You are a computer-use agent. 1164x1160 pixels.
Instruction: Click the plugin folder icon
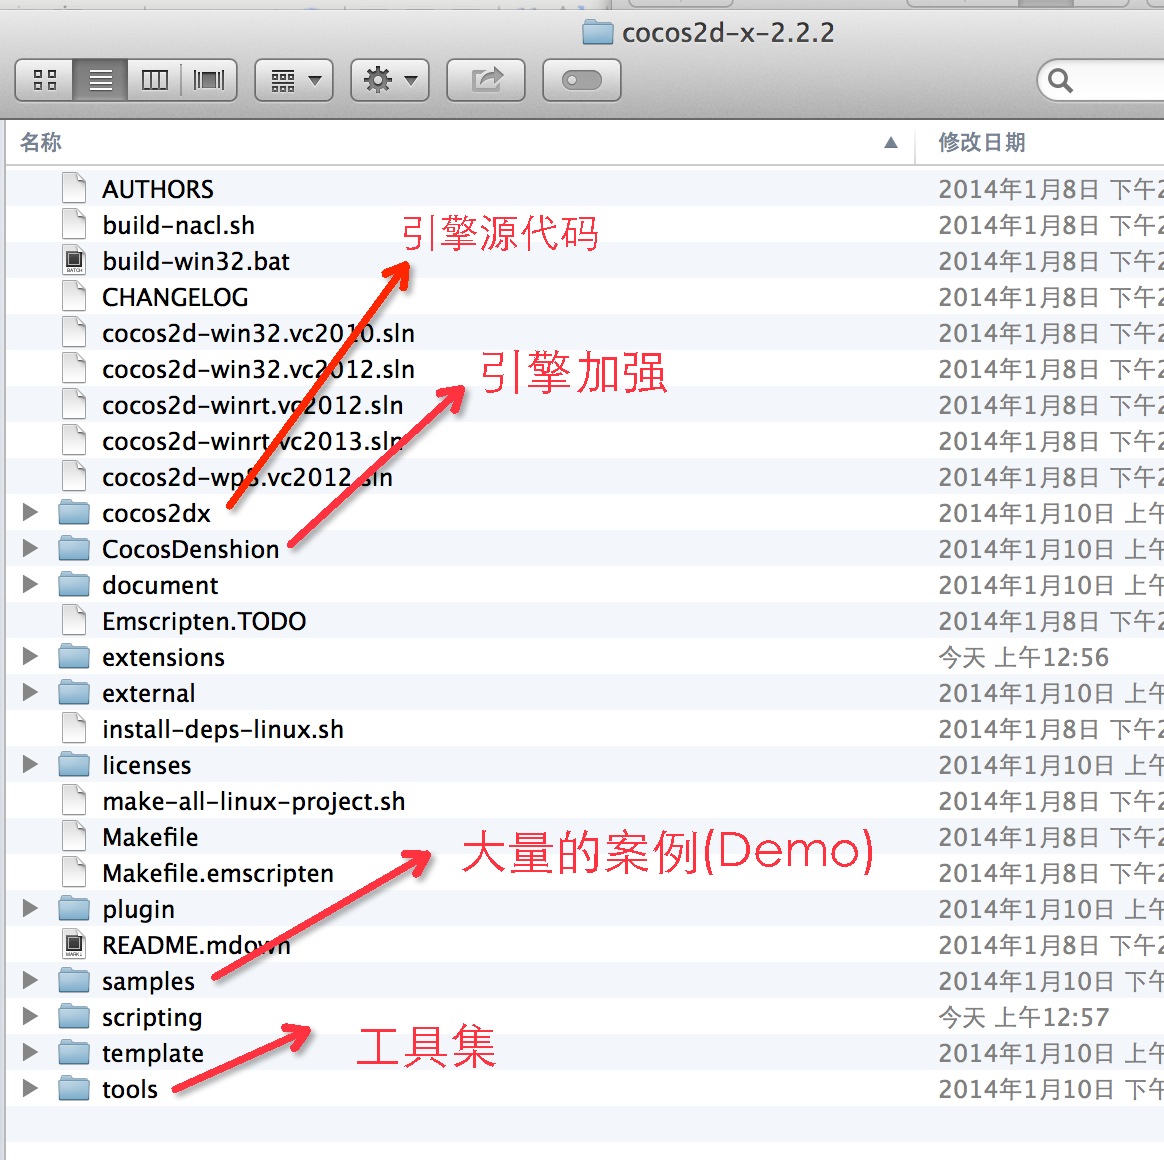coord(73,908)
